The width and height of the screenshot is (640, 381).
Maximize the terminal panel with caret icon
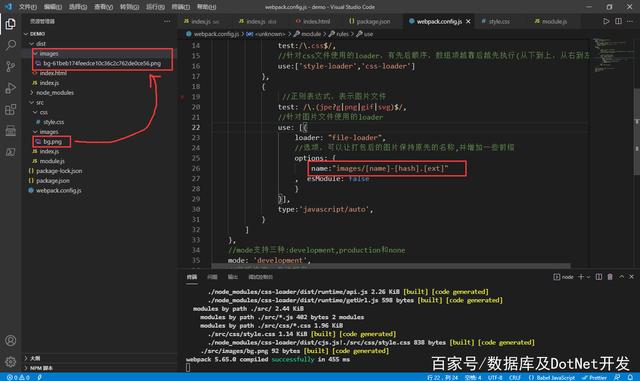point(622,277)
